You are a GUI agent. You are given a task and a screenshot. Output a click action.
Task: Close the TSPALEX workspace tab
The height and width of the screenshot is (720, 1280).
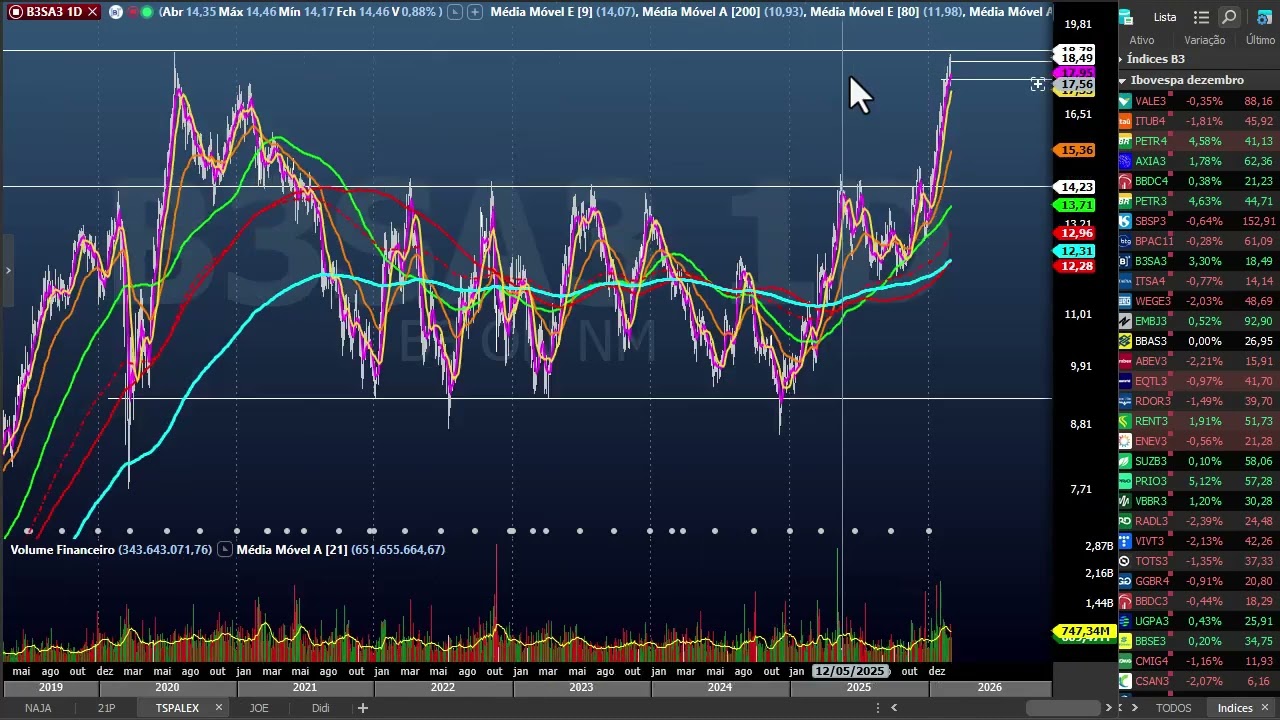click(218, 708)
